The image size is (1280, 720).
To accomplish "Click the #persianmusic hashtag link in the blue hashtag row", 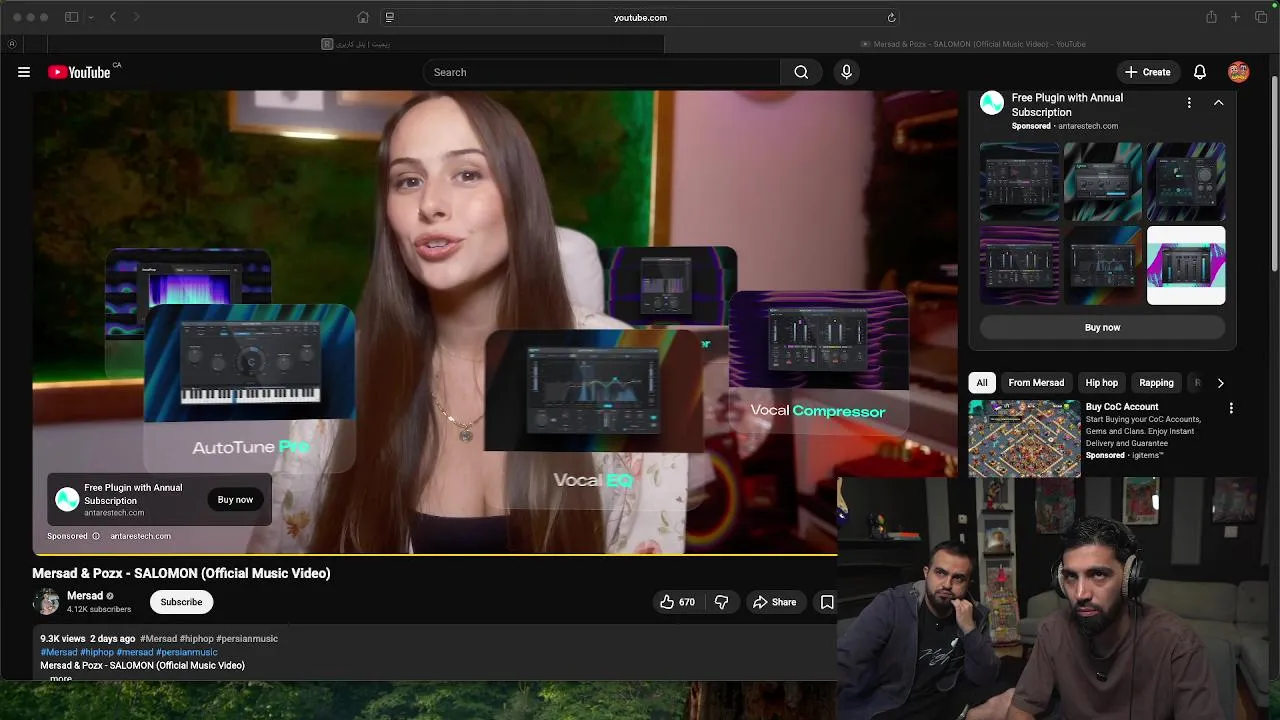I will (x=187, y=652).
